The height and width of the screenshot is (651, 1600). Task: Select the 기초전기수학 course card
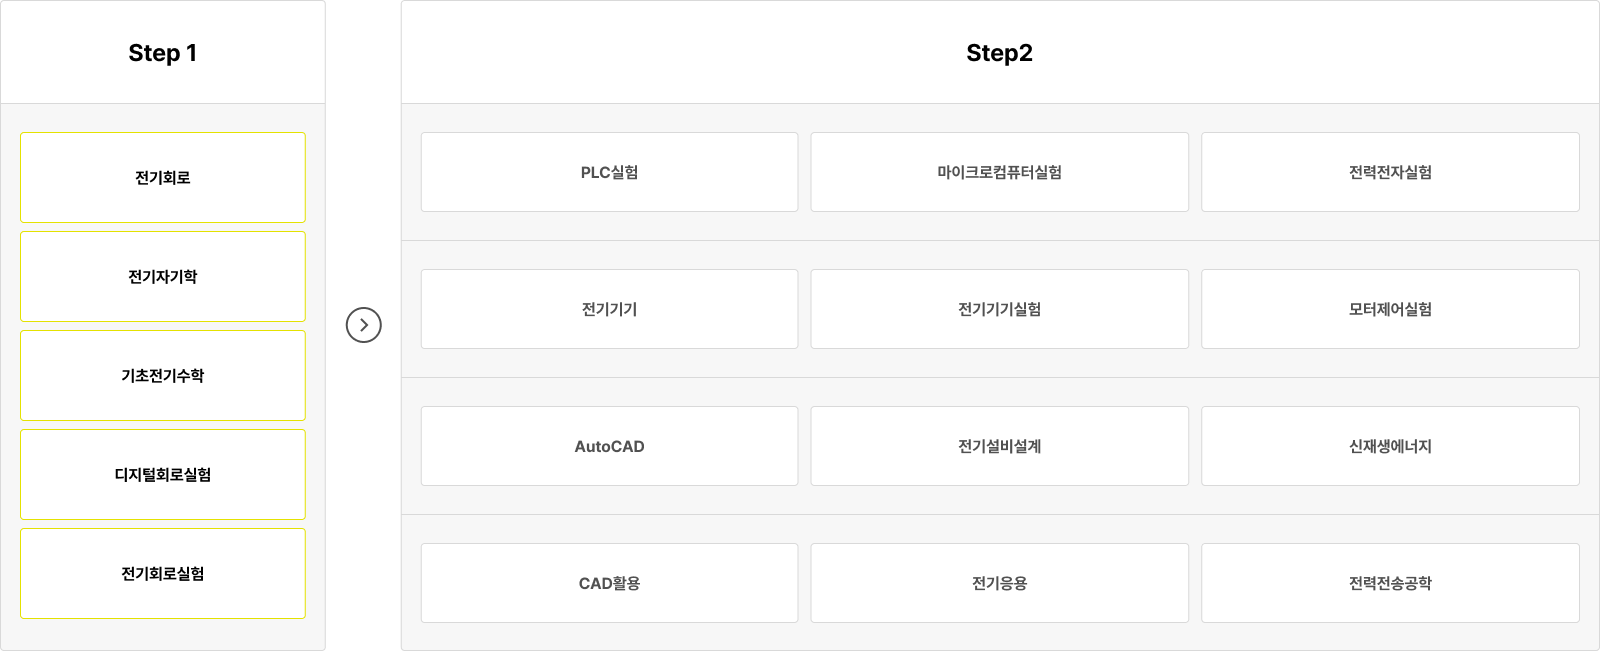[162, 375]
